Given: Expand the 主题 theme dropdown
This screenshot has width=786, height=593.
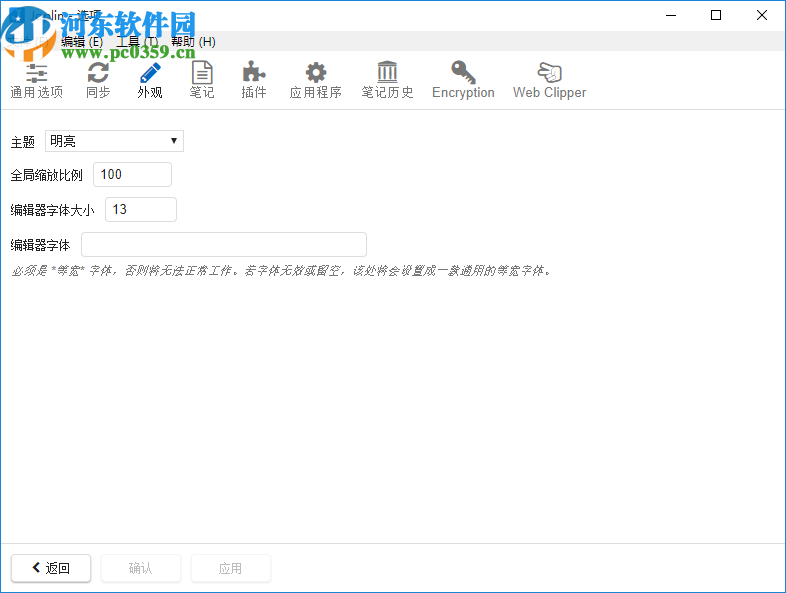Looking at the screenshot, I should 114,141.
